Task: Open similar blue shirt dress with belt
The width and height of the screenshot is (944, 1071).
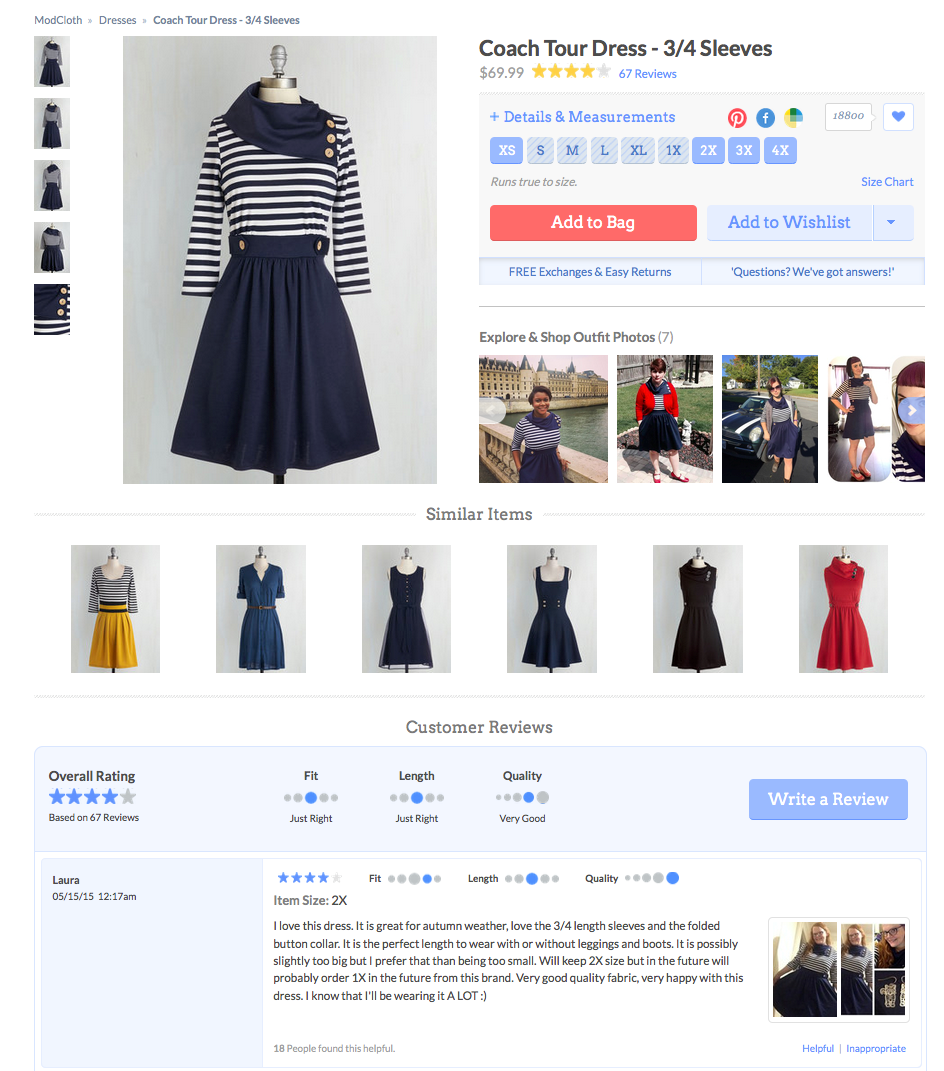Action: click(261, 609)
